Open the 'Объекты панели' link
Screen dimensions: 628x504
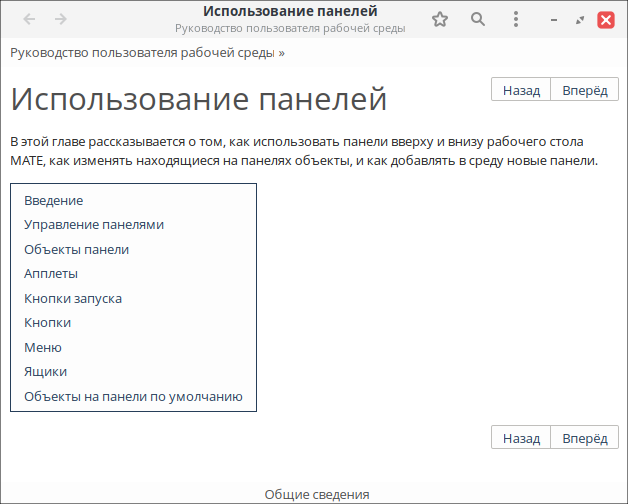click(x=76, y=250)
